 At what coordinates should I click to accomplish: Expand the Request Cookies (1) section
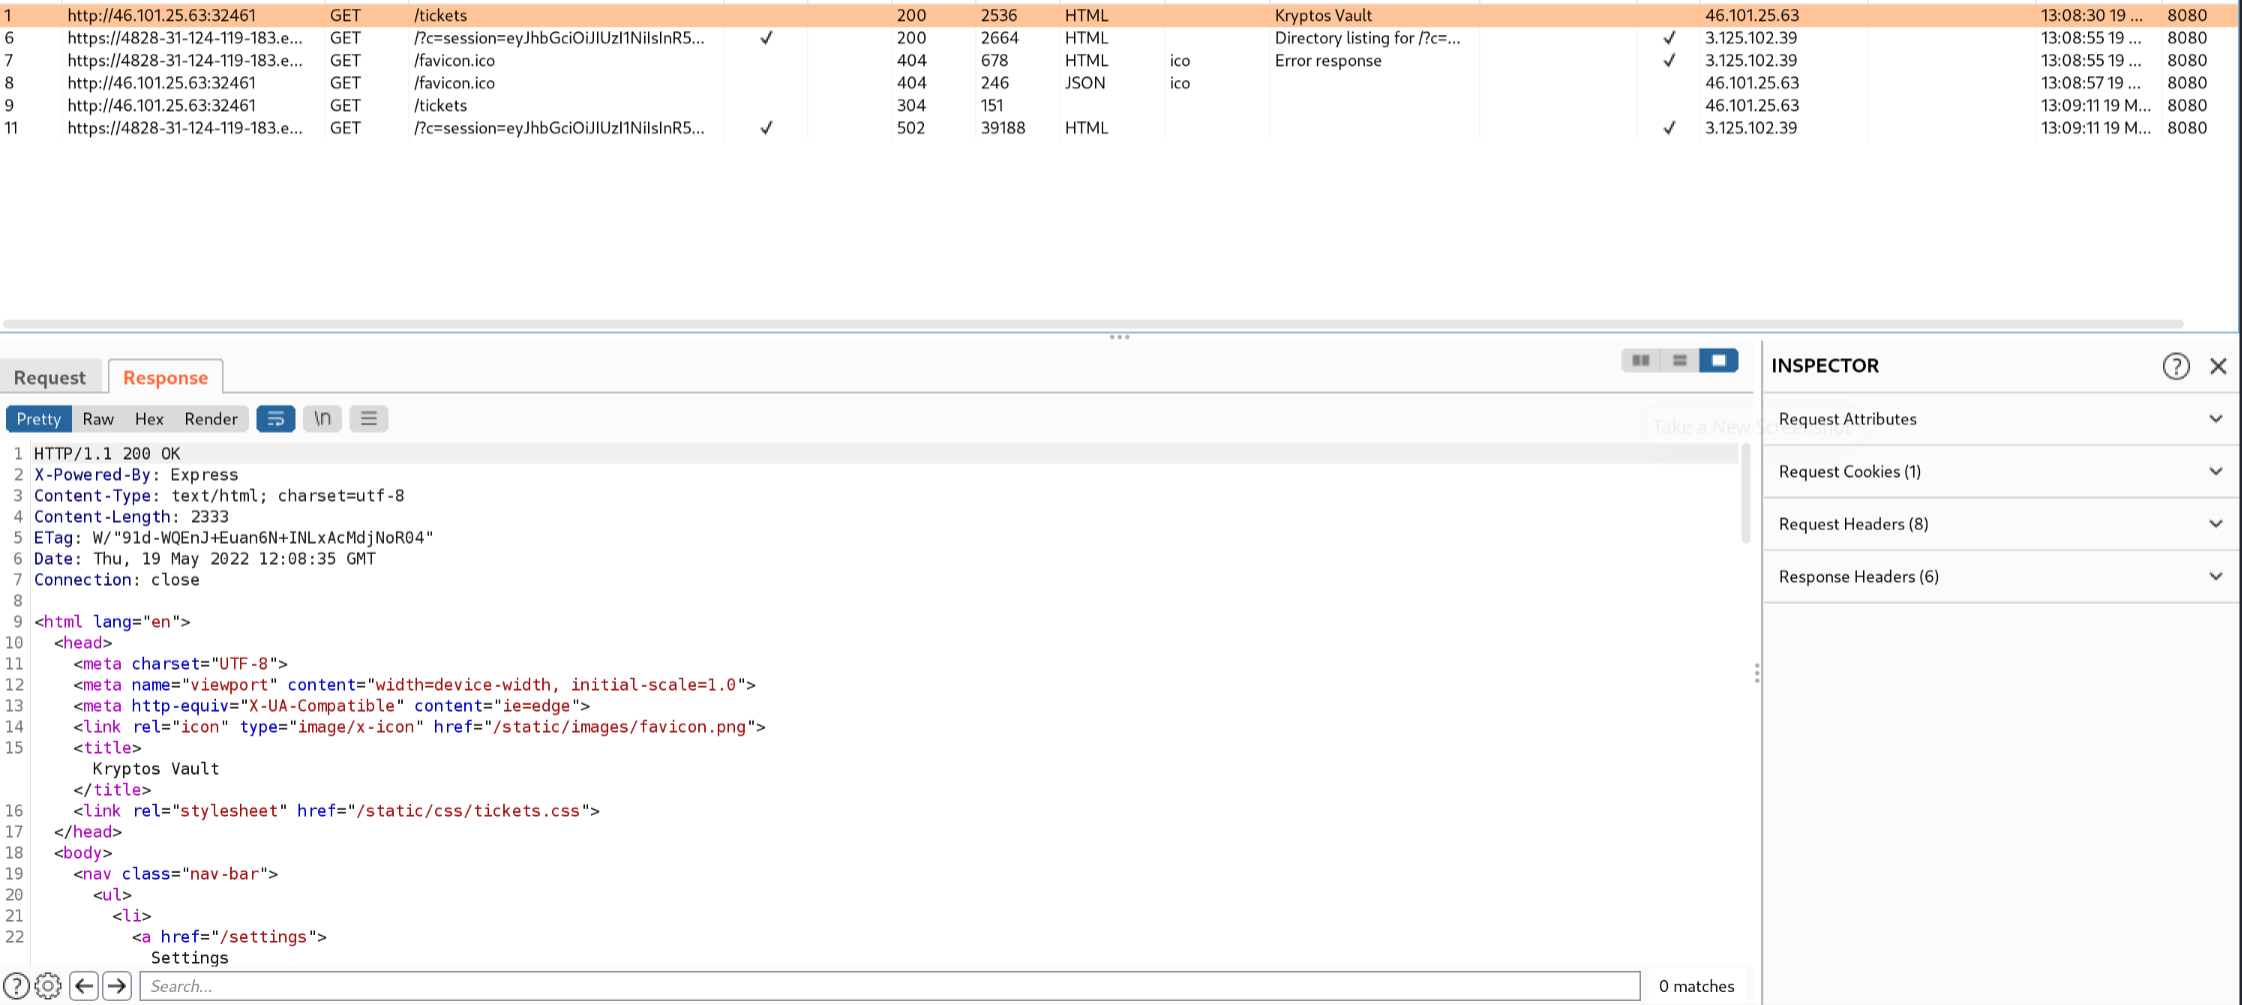pos(2000,472)
